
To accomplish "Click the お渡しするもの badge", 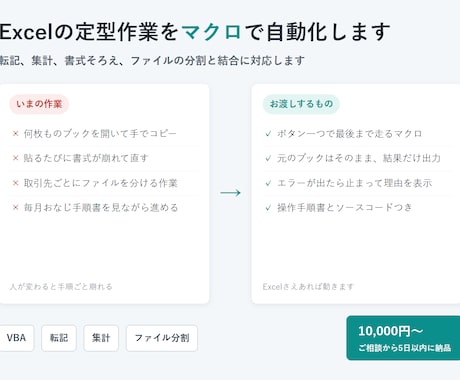I will [x=301, y=104].
